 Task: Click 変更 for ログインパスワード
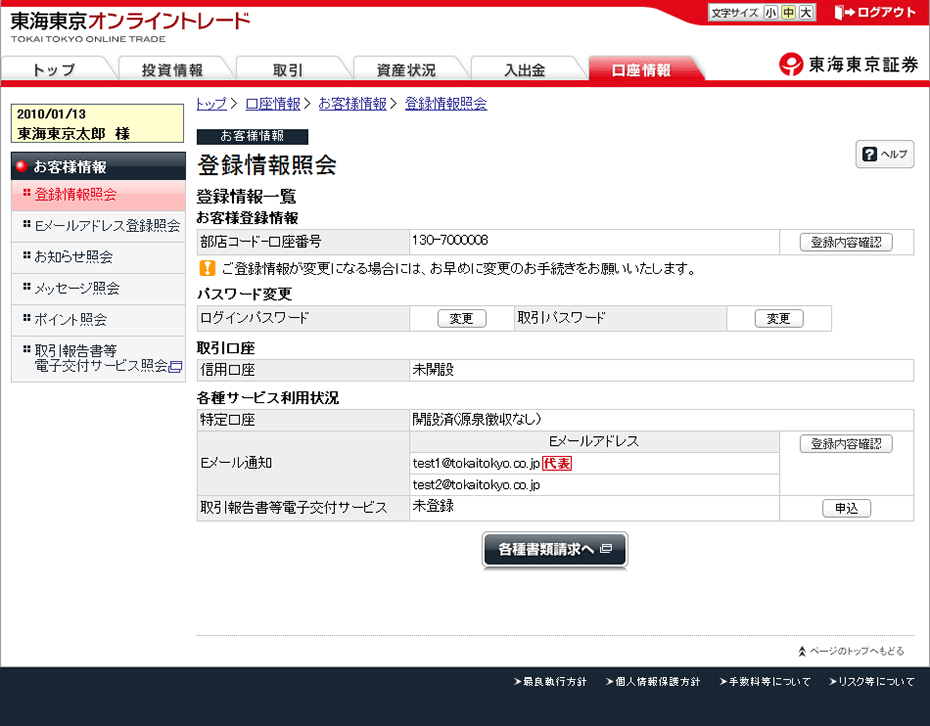(461, 319)
